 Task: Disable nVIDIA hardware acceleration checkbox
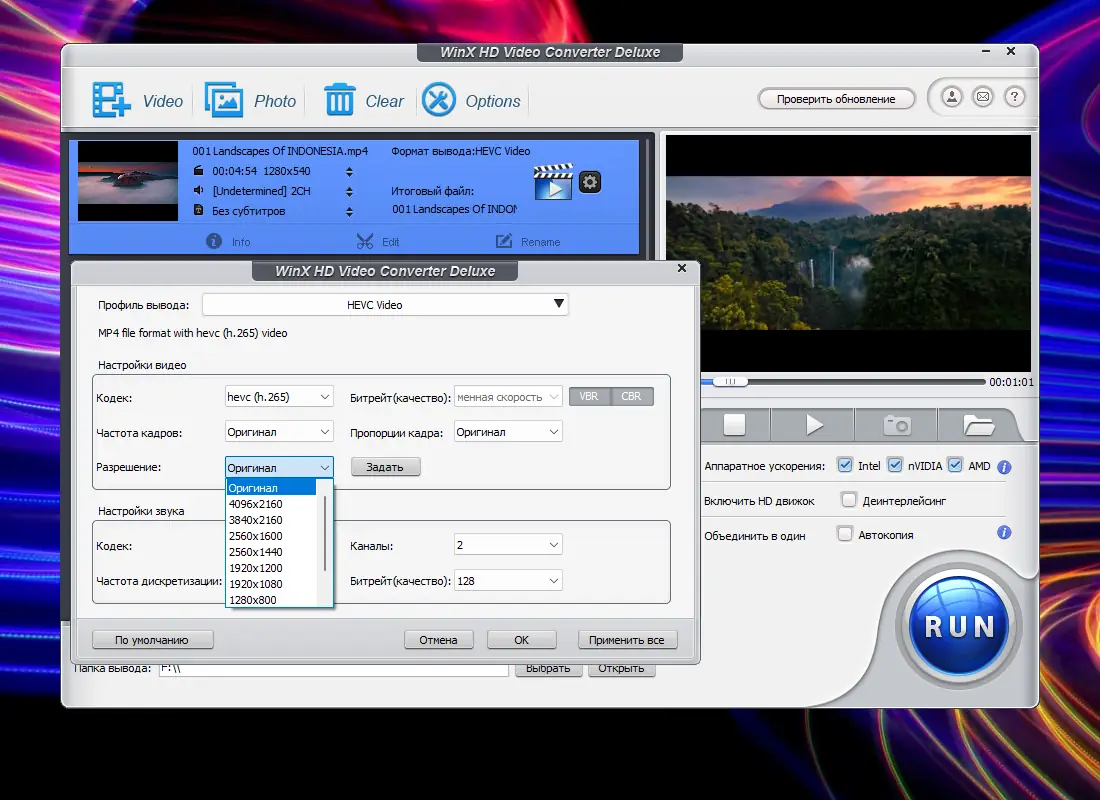tap(895, 466)
